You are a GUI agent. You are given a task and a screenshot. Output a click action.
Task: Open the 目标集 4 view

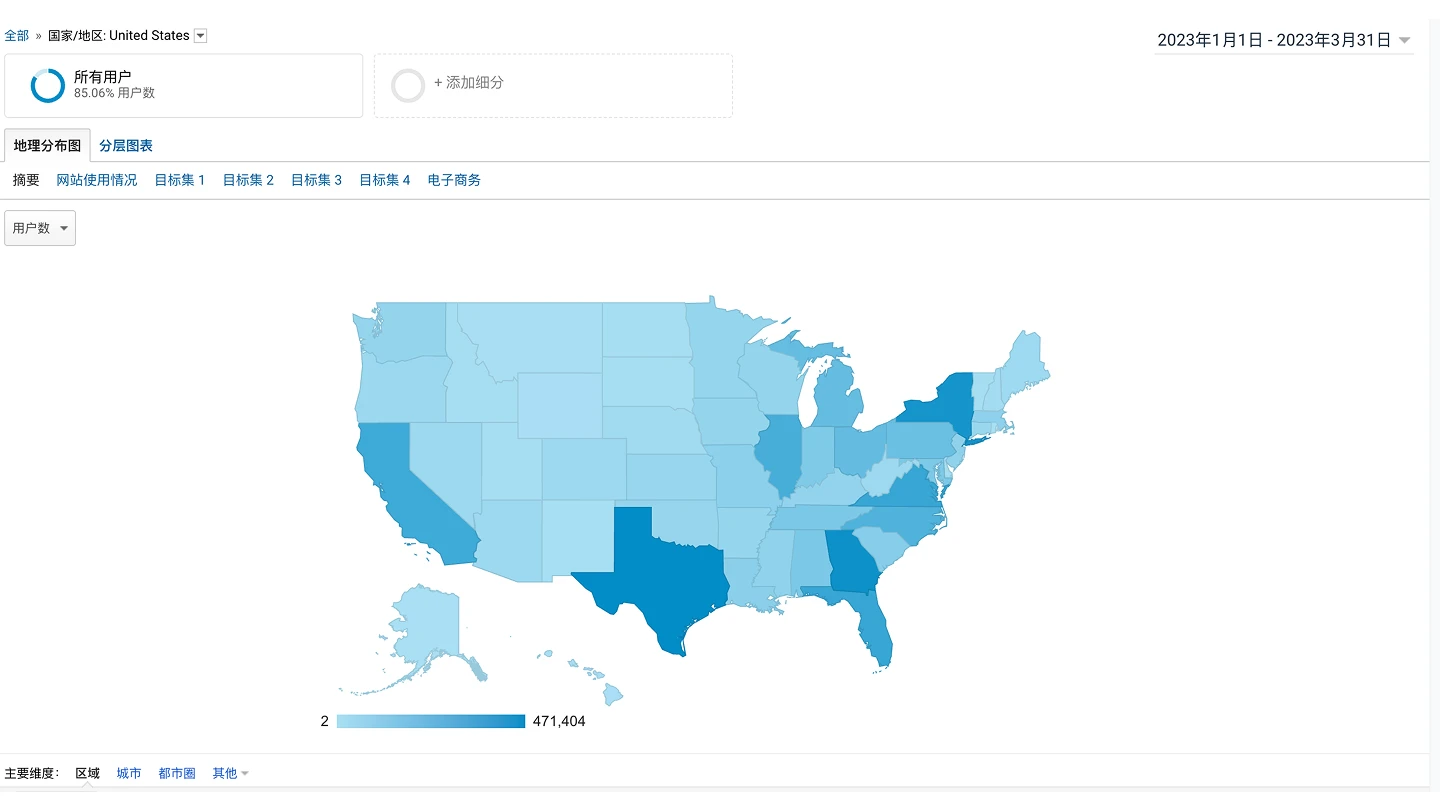coord(385,180)
